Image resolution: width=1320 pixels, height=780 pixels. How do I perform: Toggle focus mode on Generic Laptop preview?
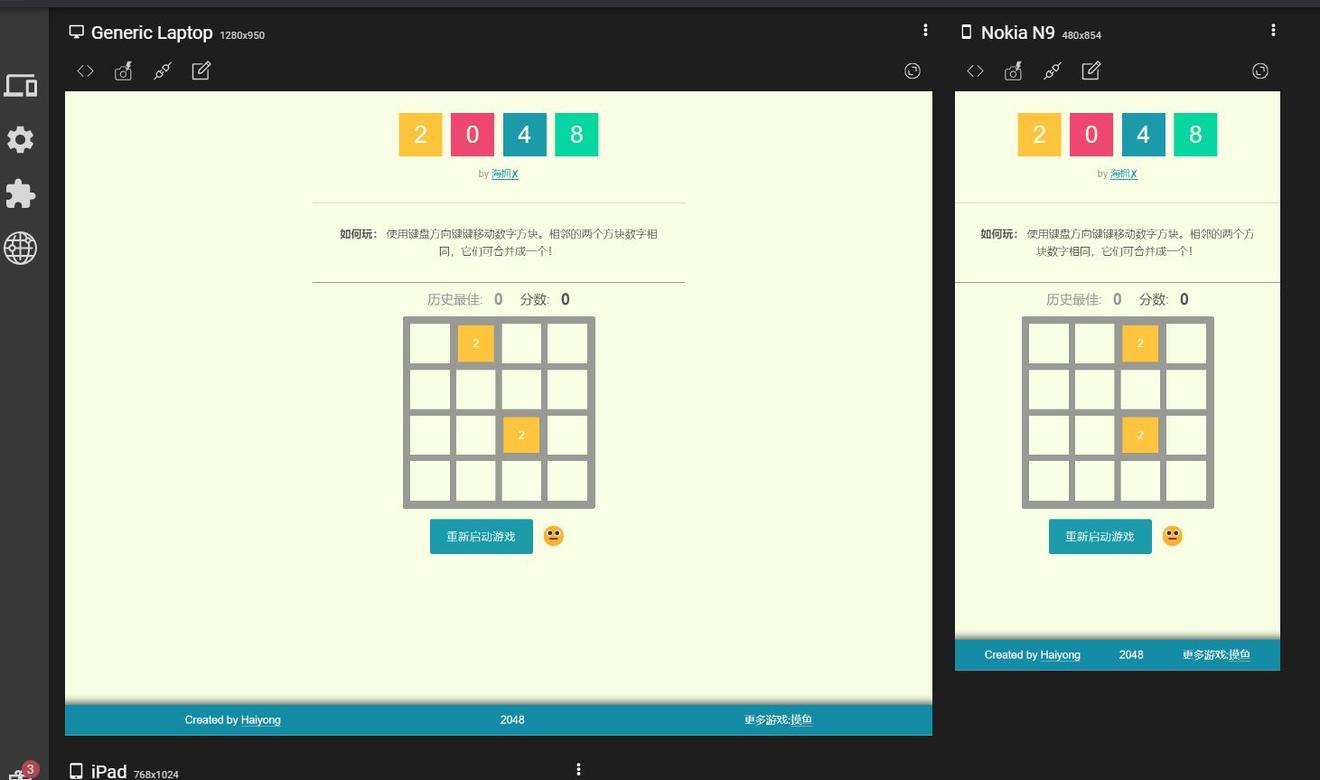912,71
